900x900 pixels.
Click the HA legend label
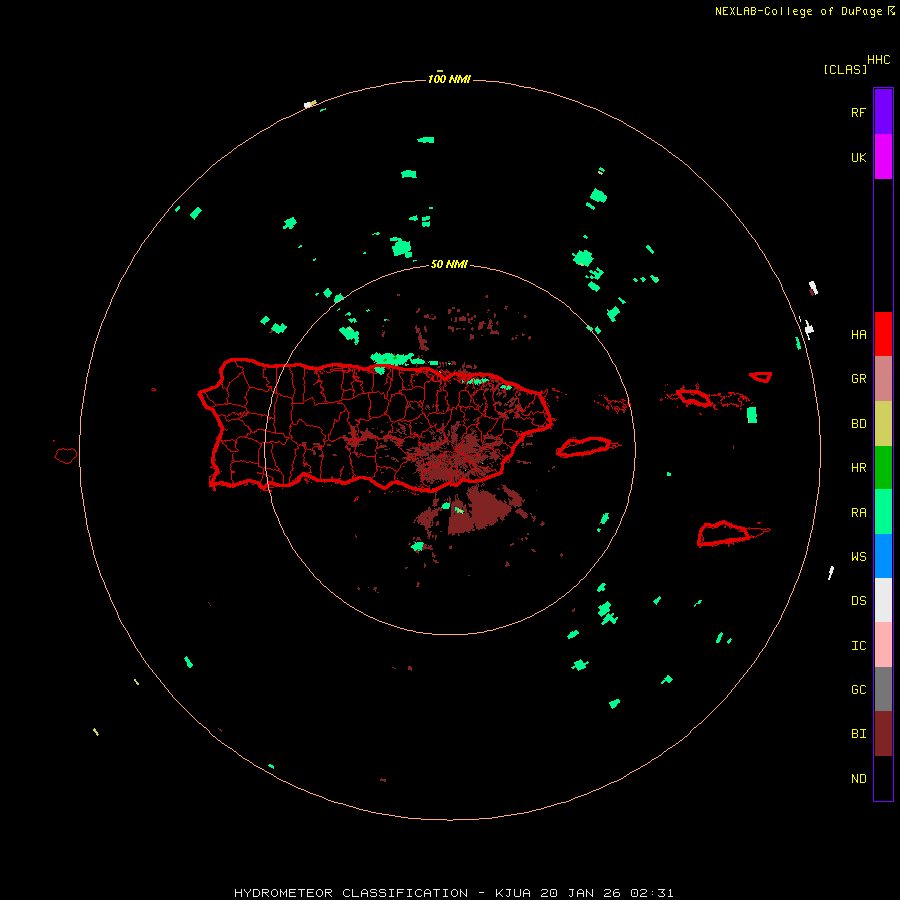(x=858, y=335)
